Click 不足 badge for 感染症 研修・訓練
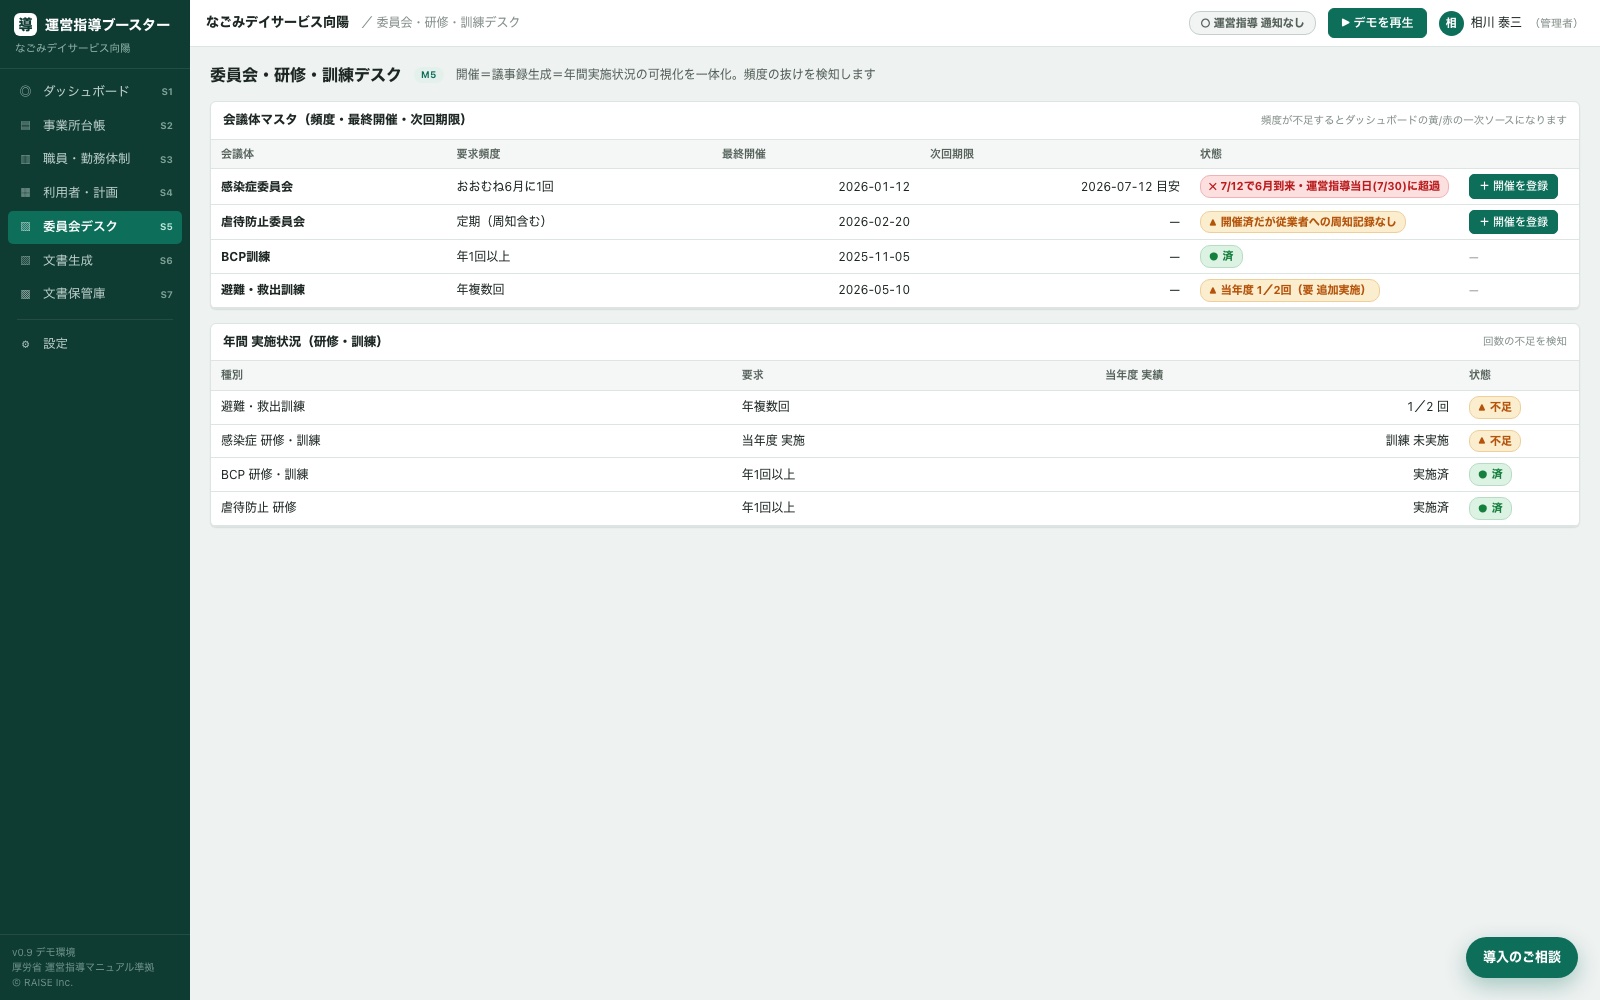Screen dimensions: 1600x1000 point(1494,441)
